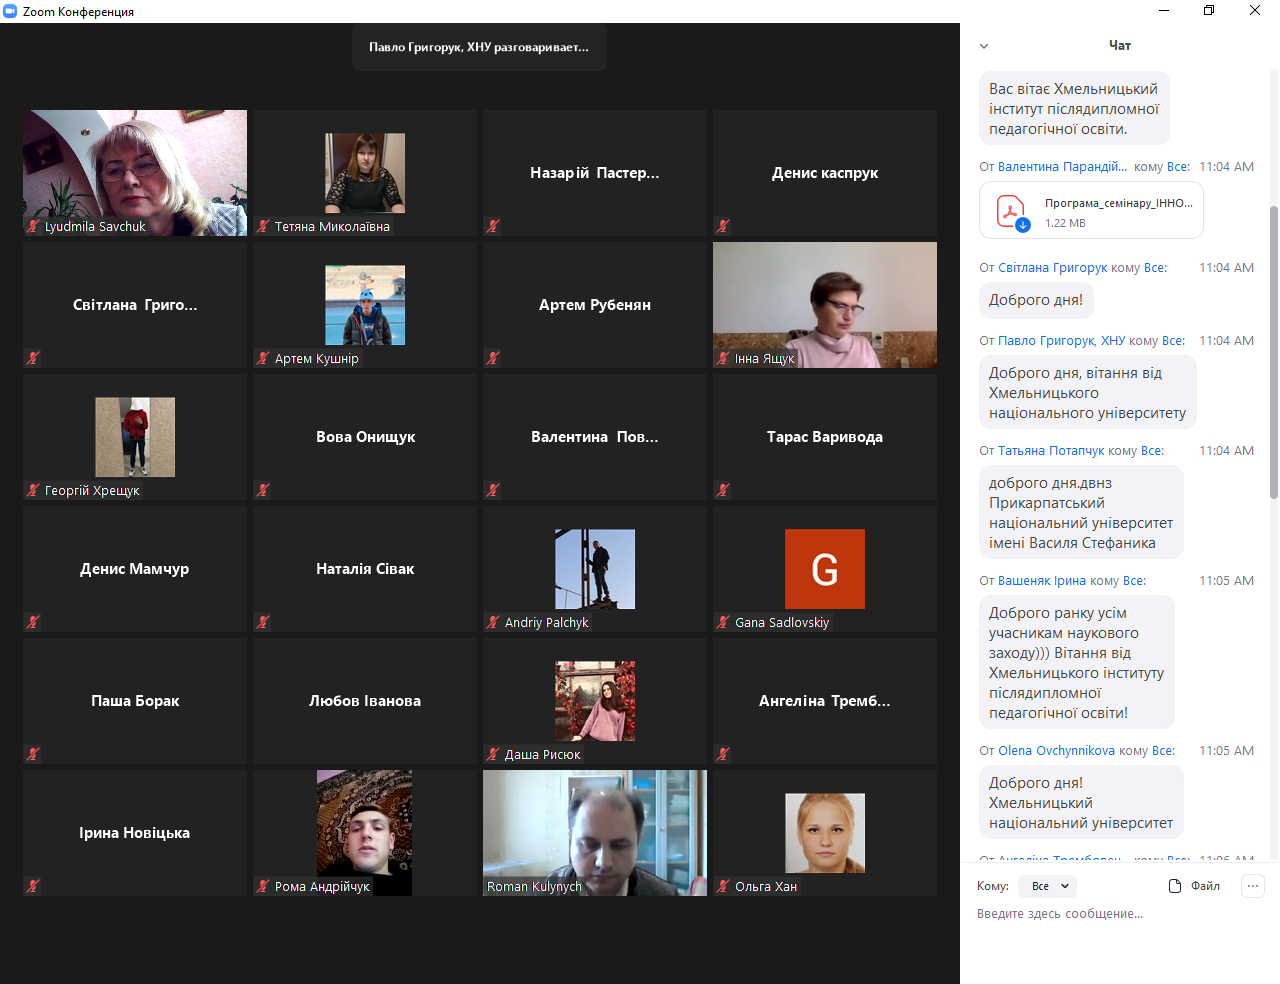This screenshot has width=1280, height=984.
Task: Download the Програма_семінару attachment via arrow badge
Action: (x=1023, y=225)
